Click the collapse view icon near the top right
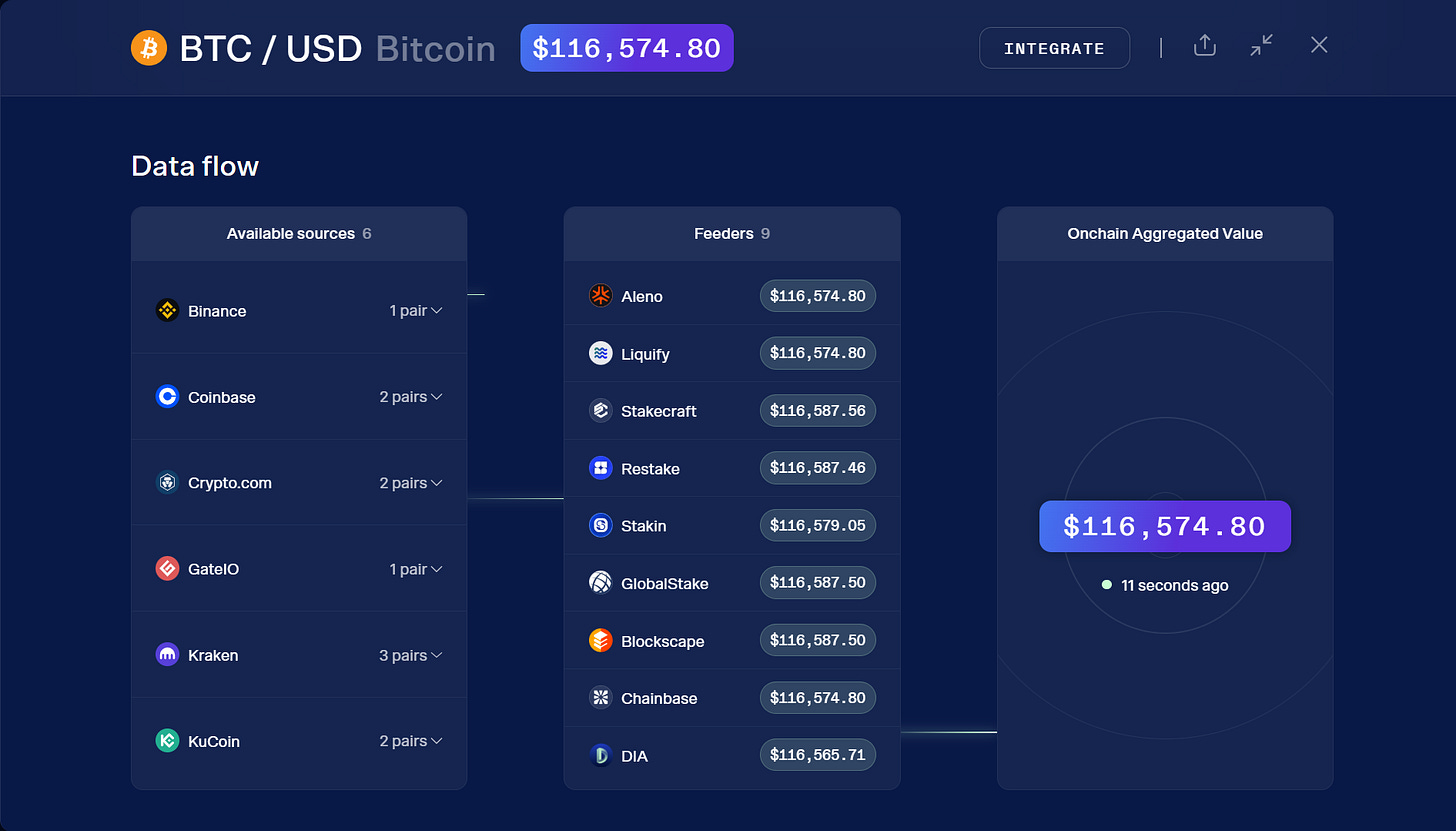 click(x=1261, y=45)
